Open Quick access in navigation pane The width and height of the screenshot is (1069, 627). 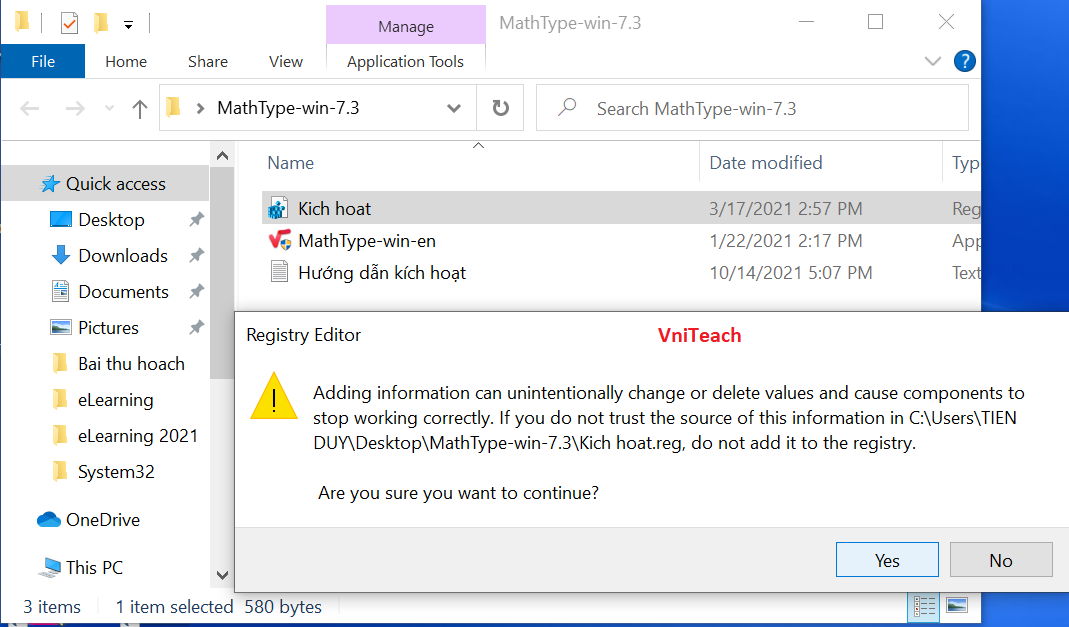click(105, 183)
